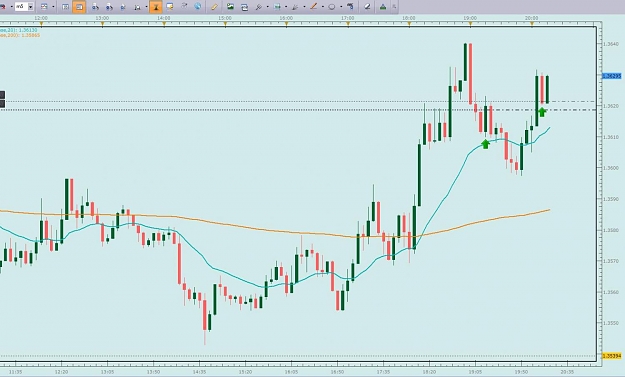Click the blue current price label 1.36235
This screenshot has height=377, width=625.
click(x=611, y=76)
